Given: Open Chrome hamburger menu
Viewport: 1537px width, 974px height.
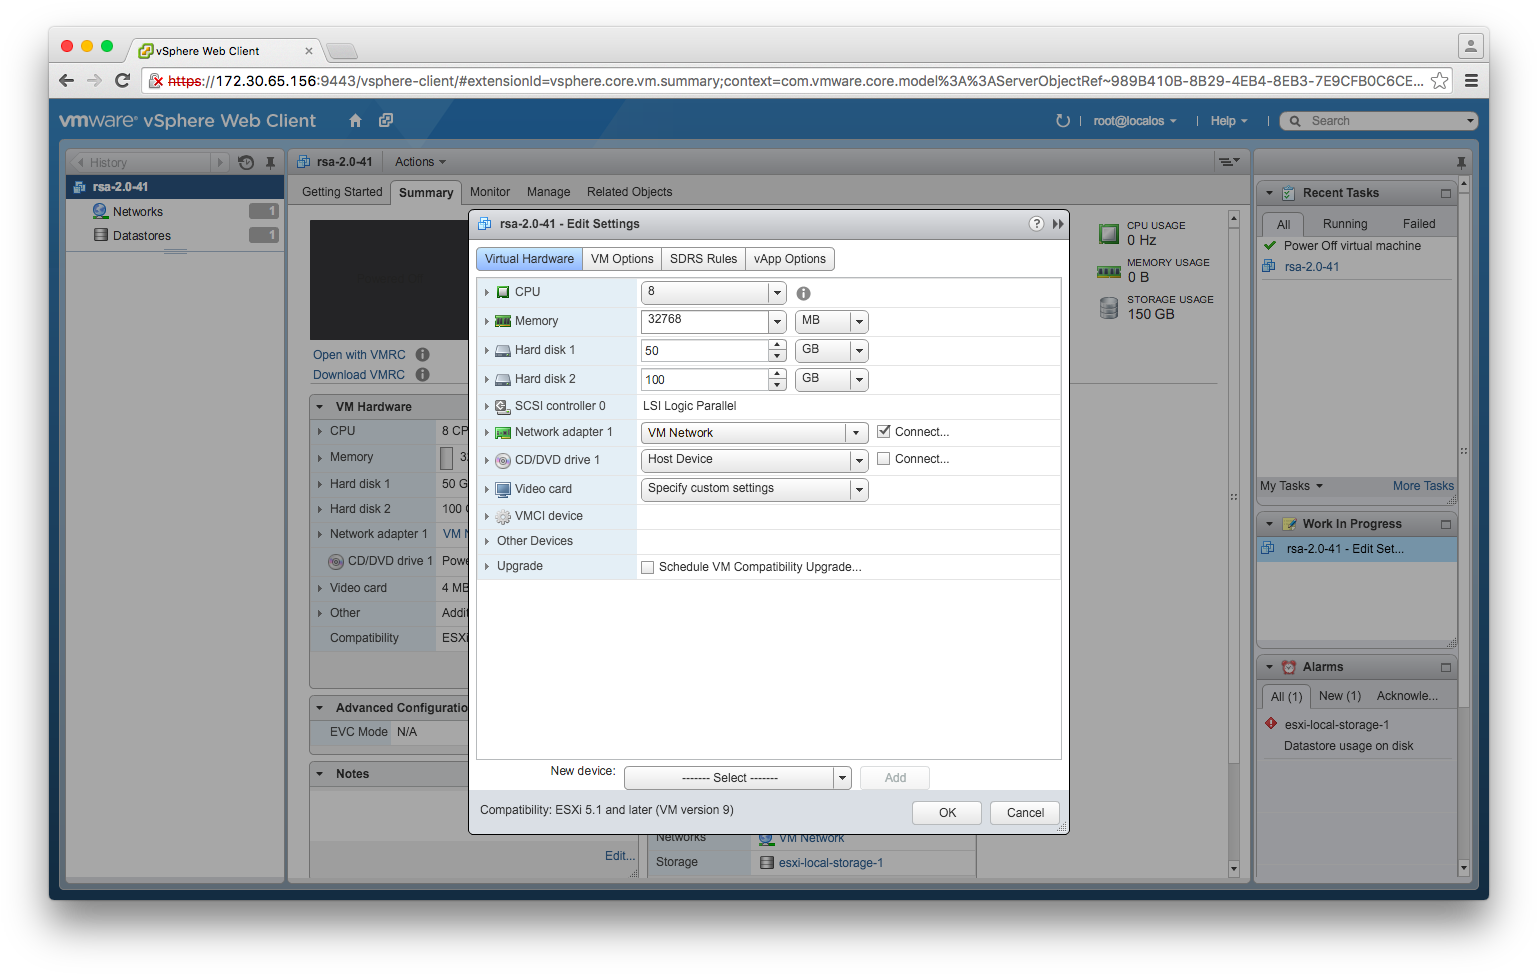Looking at the screenshot, I should point(1471,81).
